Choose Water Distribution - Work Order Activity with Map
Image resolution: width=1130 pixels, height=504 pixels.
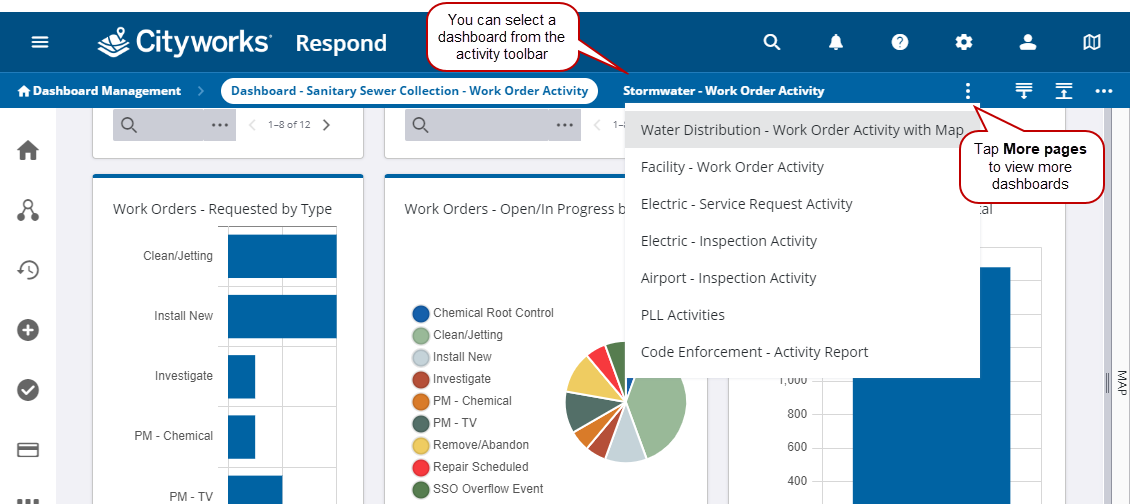[x=802, y=130]
